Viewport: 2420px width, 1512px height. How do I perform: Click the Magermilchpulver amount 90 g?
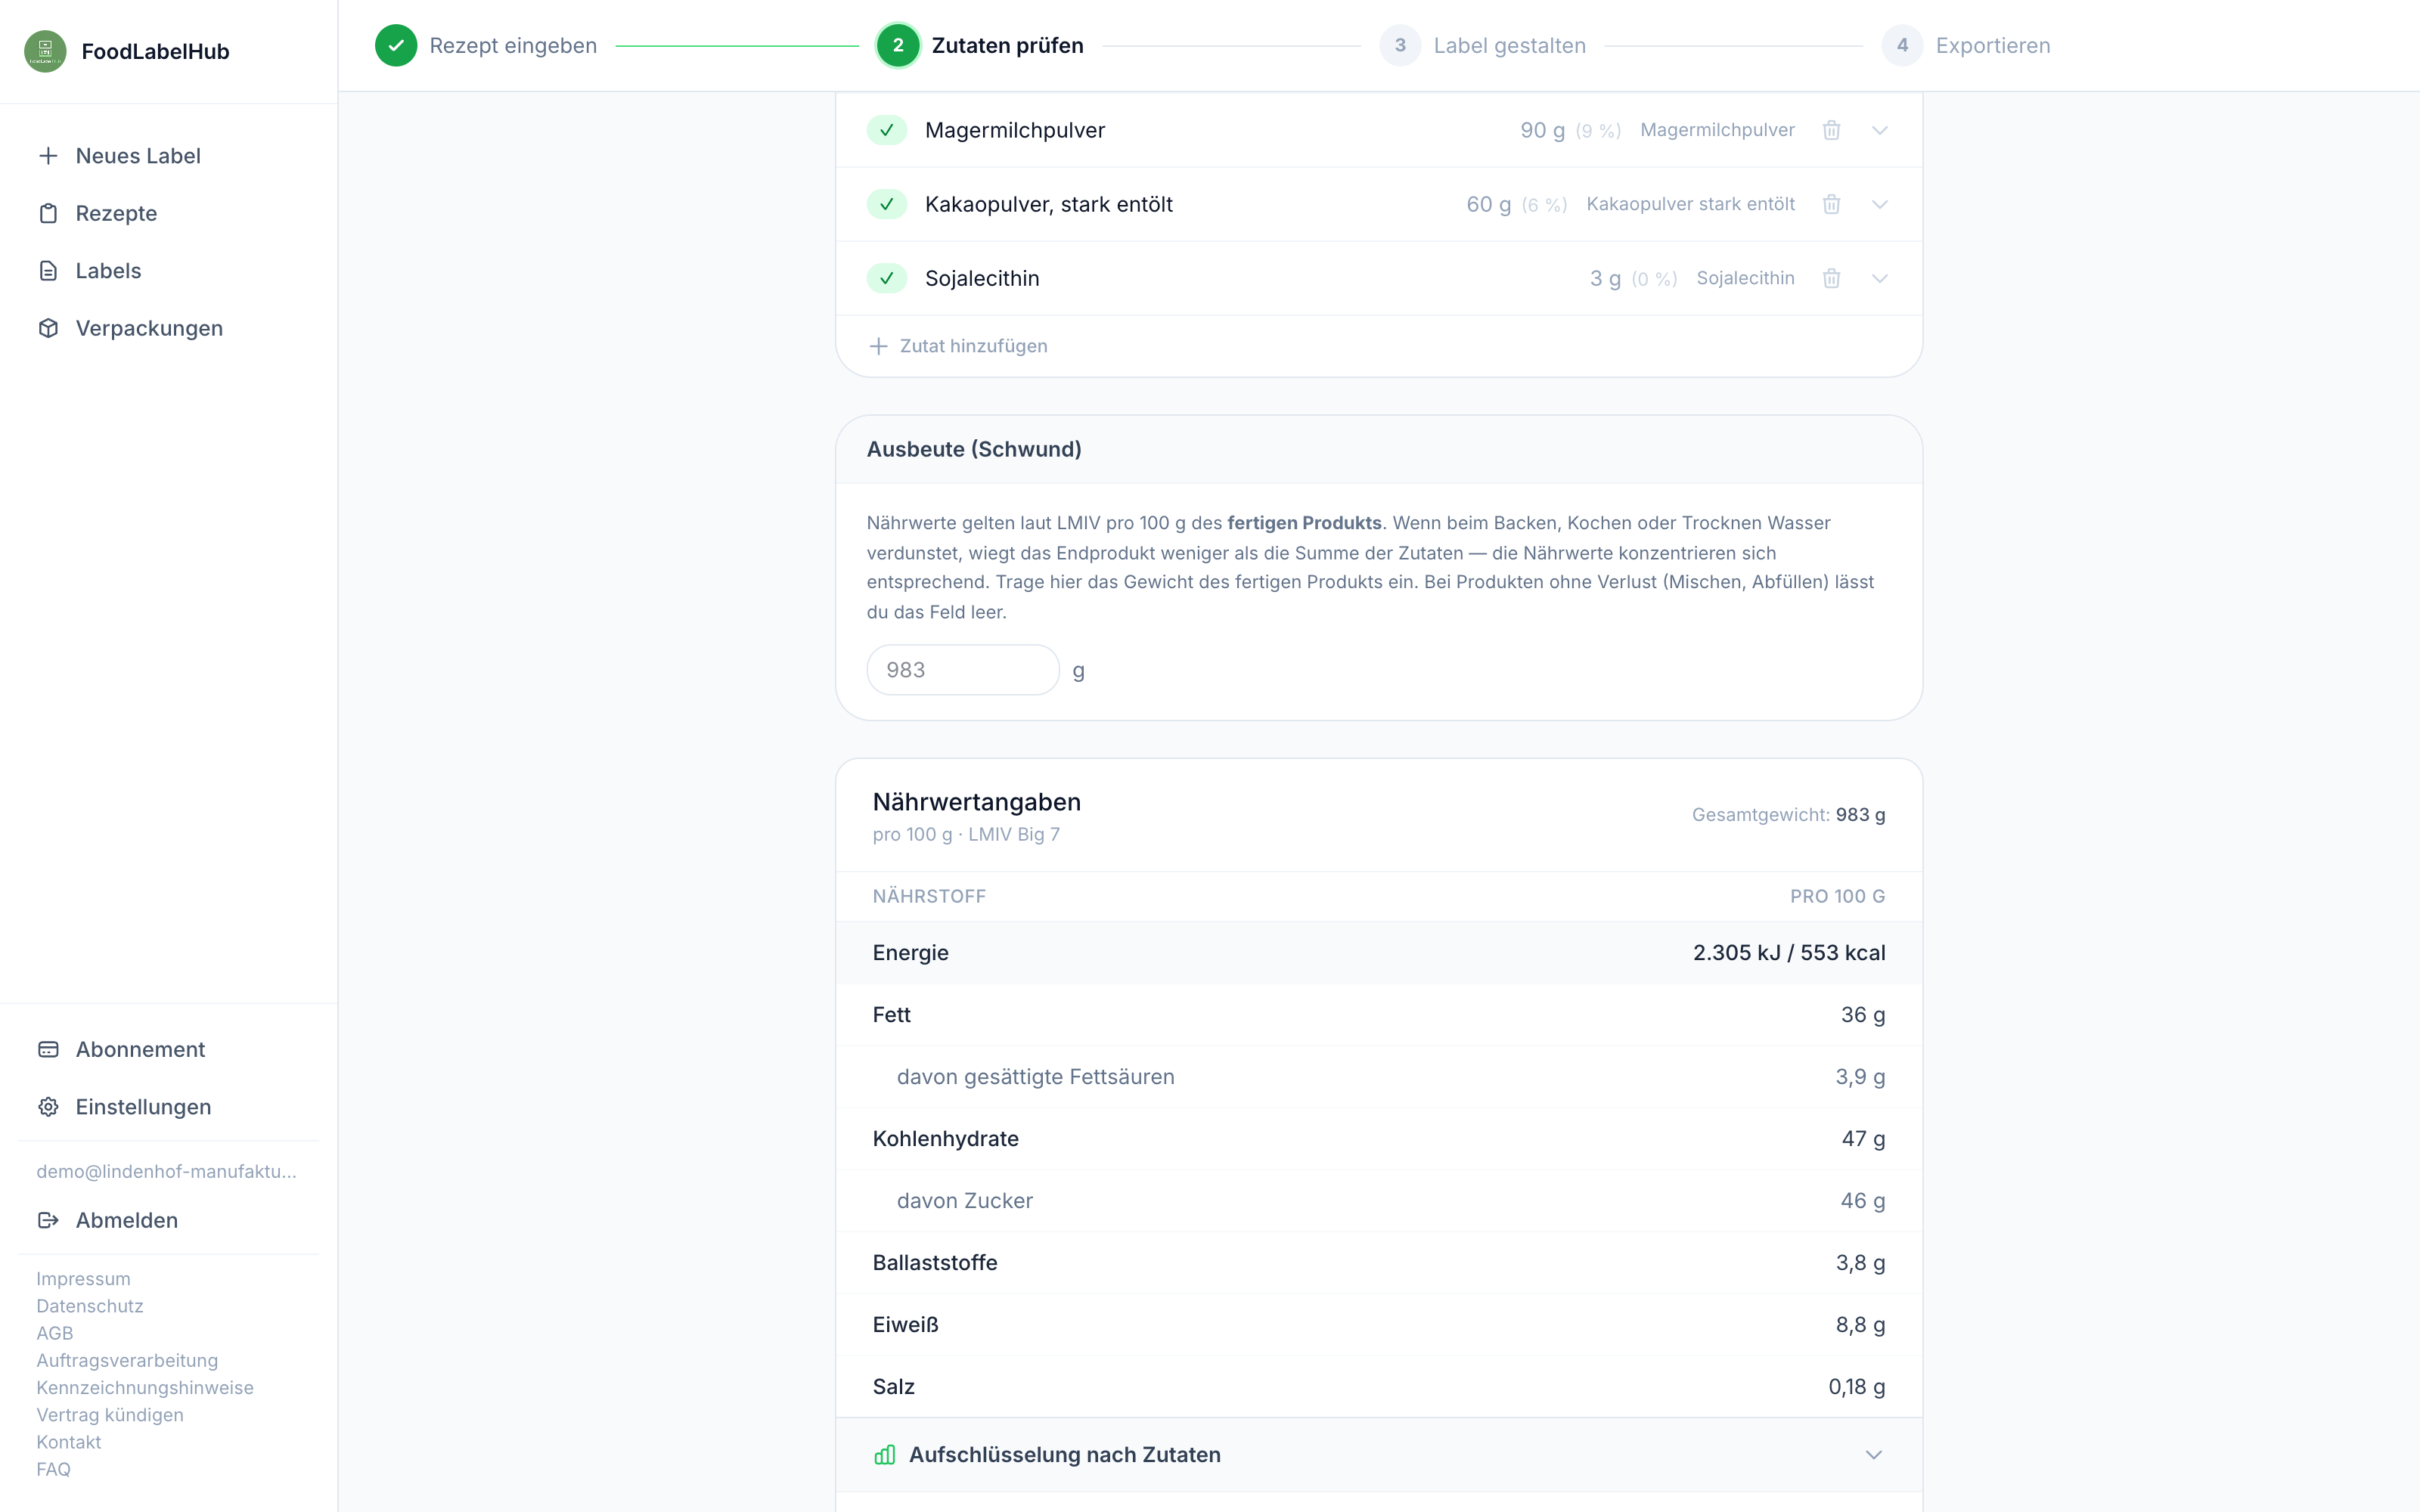[x=1542, y=130]
